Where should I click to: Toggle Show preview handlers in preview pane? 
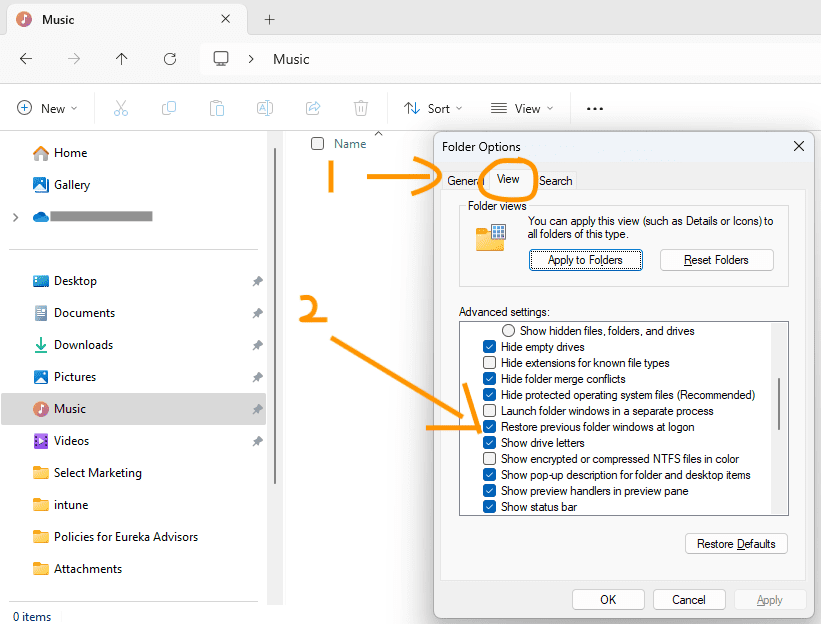[490, 491]
